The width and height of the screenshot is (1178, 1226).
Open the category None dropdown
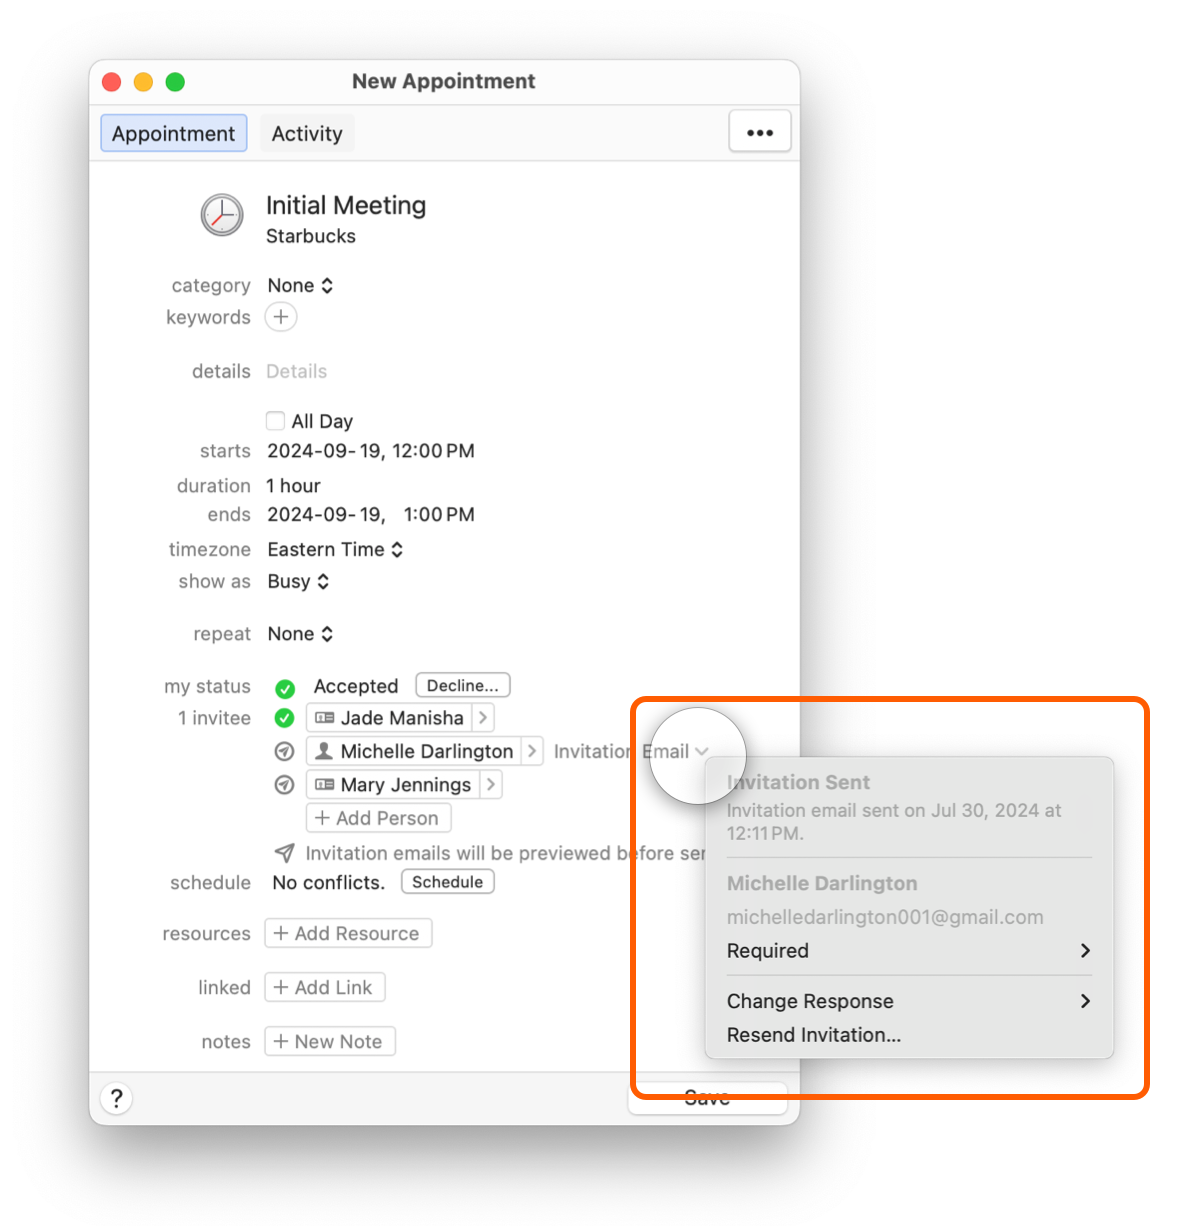pyautogui.click(x=300, y=286)
